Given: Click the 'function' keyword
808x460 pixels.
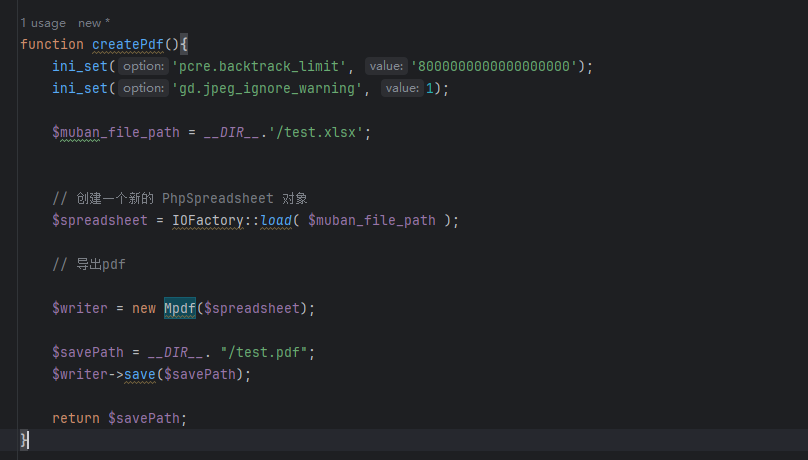Looking at the screenshot, I should pyautogui.click(x=52, y=44).
